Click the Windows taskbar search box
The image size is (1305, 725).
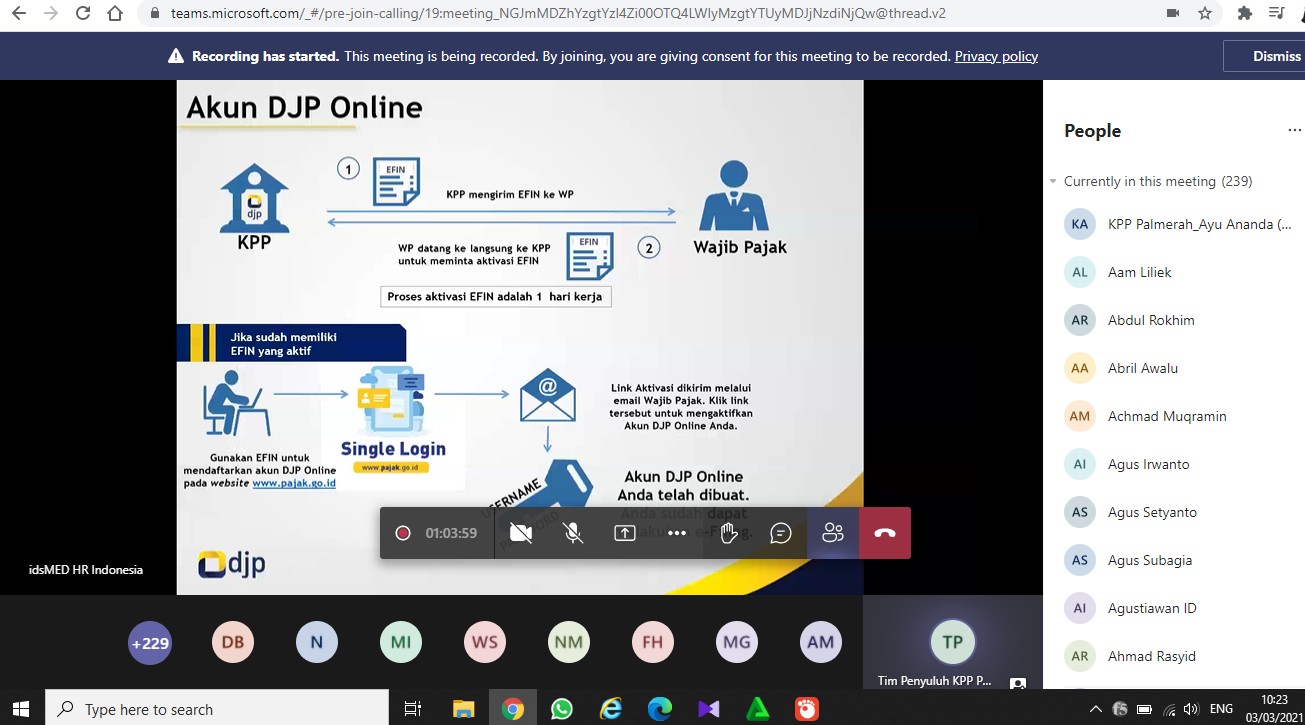tap(218, 709)
